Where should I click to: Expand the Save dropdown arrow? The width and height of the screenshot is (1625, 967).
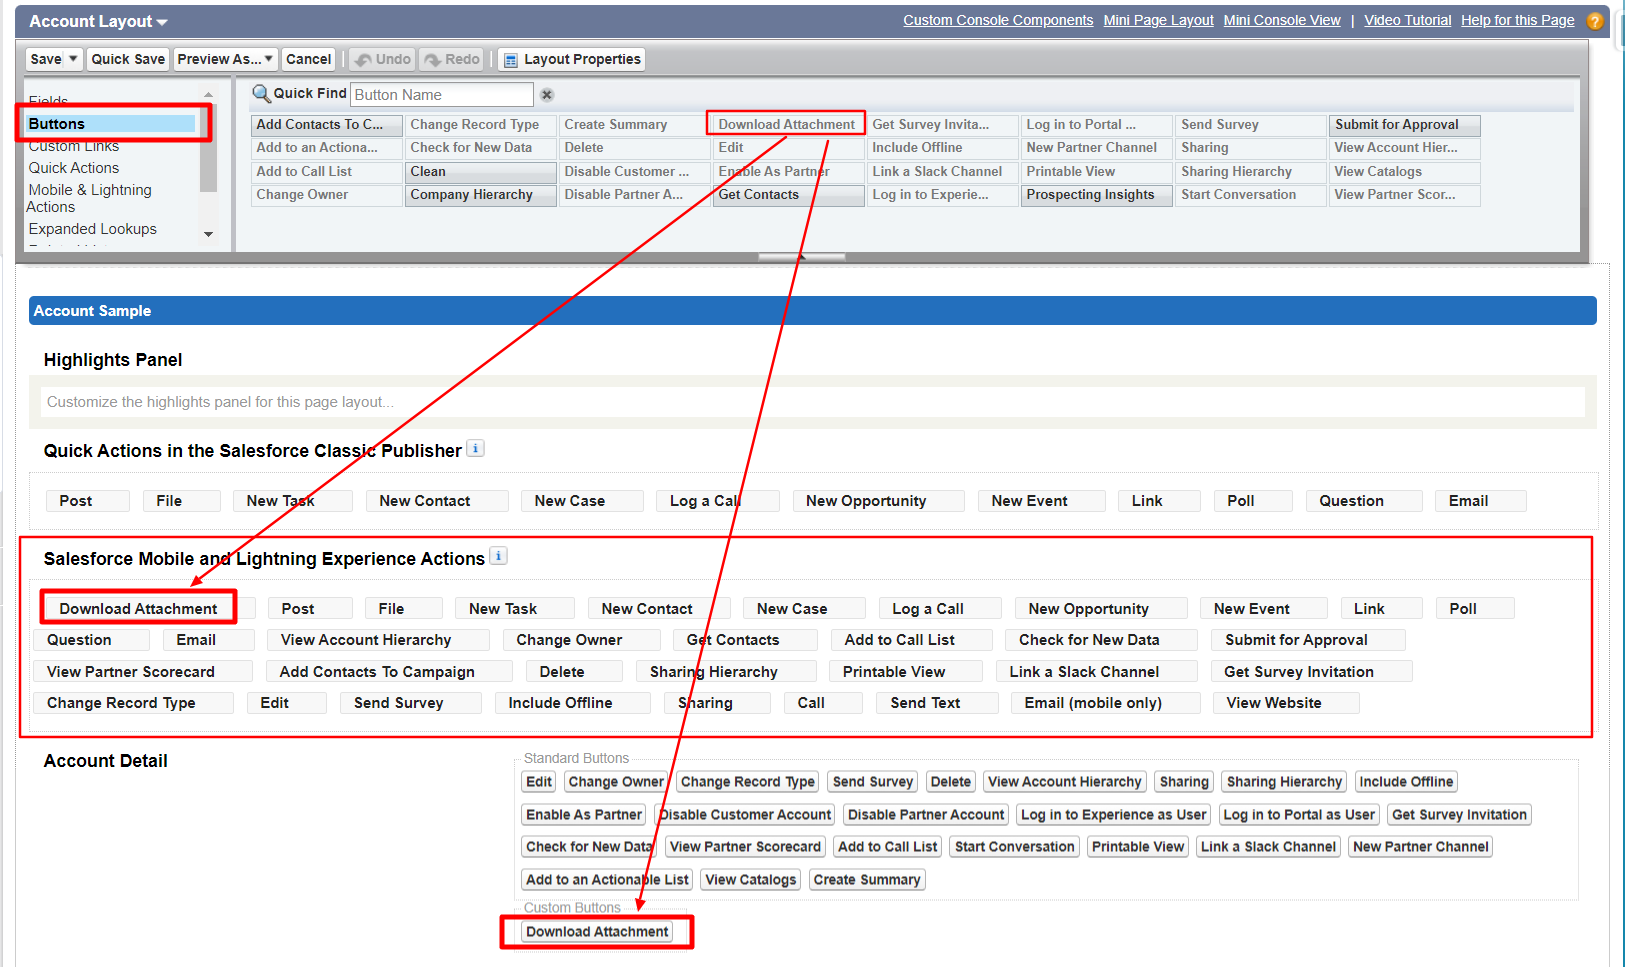tap(73, 59)
